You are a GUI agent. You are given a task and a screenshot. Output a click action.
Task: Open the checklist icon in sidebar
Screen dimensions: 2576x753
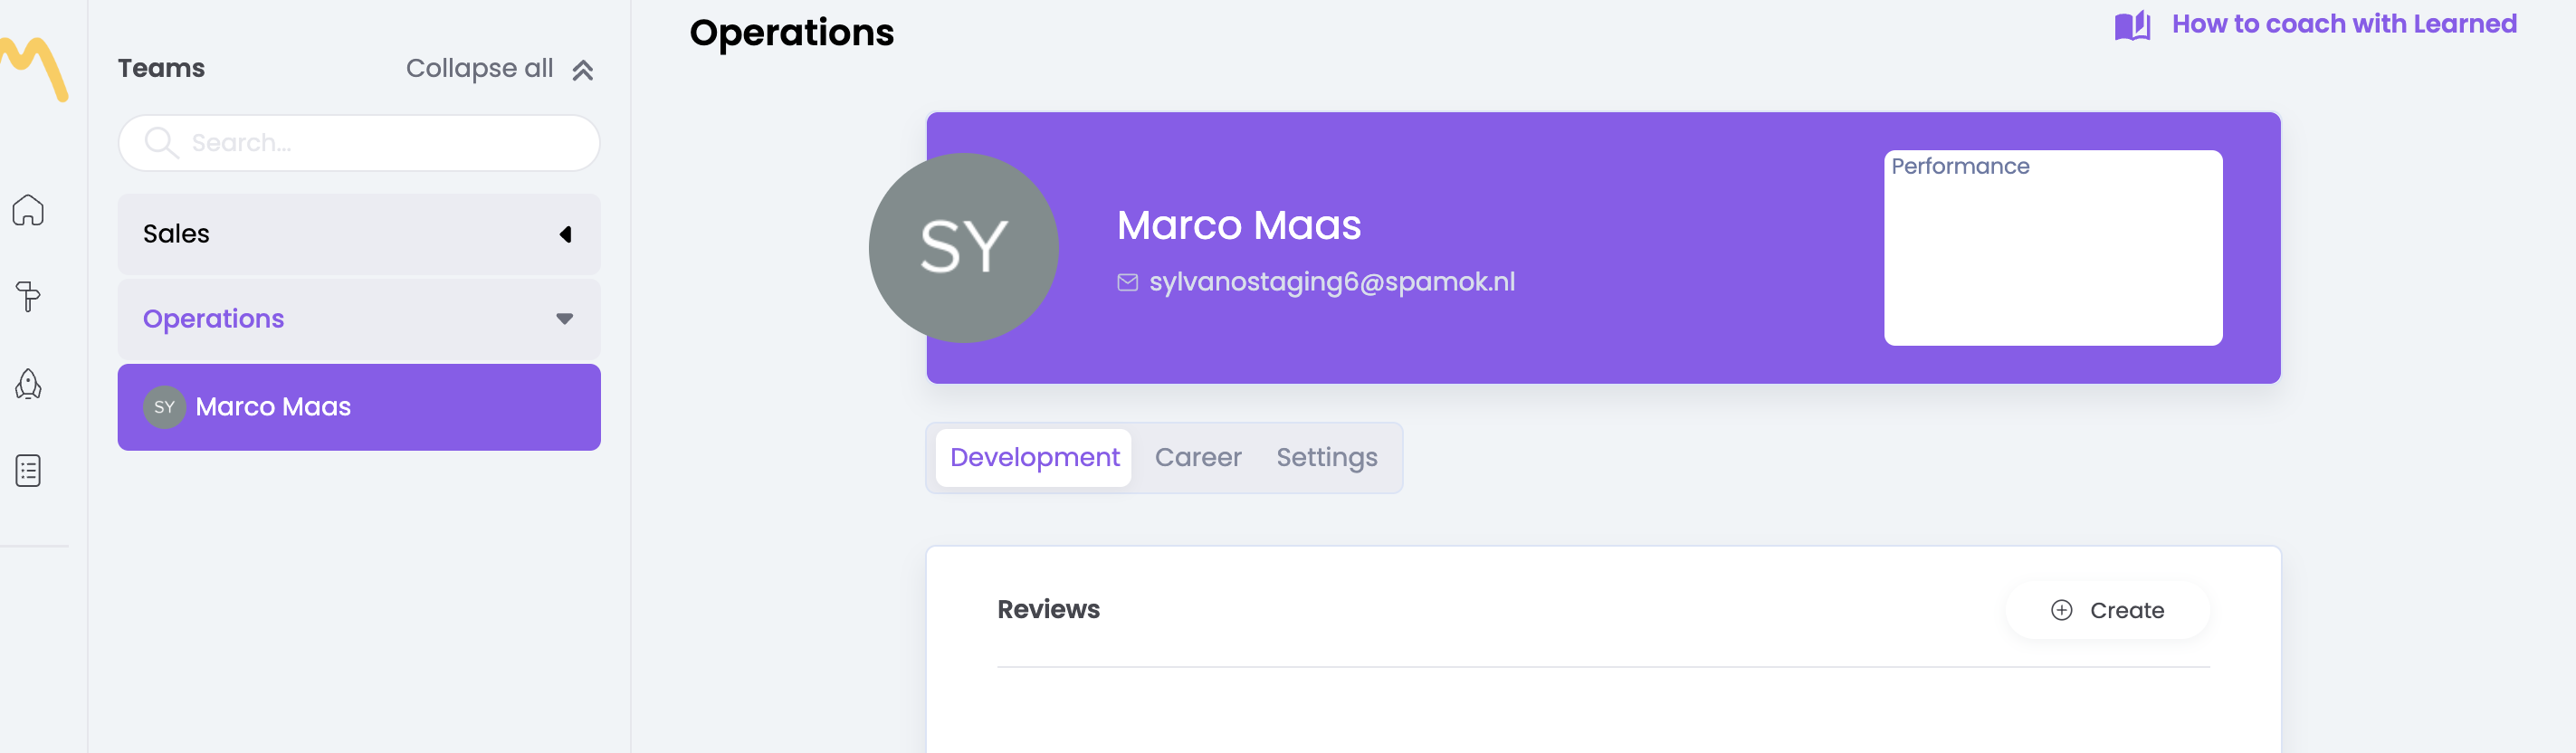[x=28, y=470]
